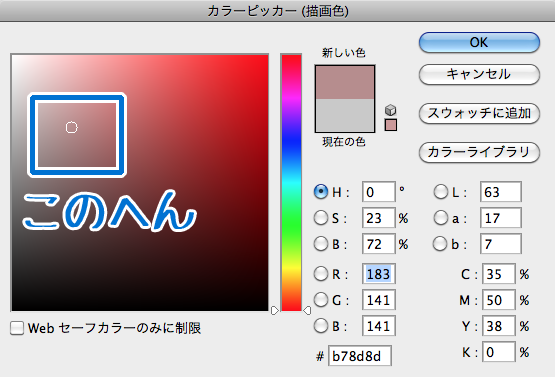Click the 現在の色 gray swatch
The width and height of the screenshot is (555, 377).
click(x=345, y=115)
